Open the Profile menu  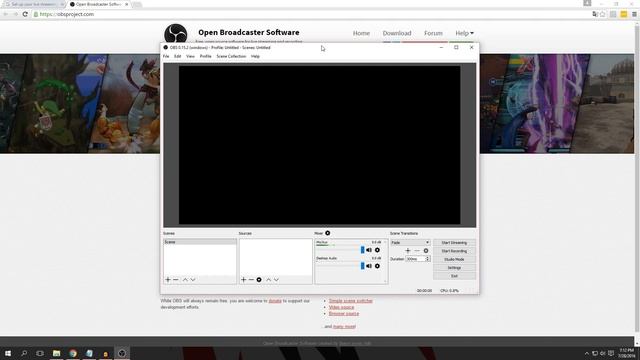click(205, 56)
